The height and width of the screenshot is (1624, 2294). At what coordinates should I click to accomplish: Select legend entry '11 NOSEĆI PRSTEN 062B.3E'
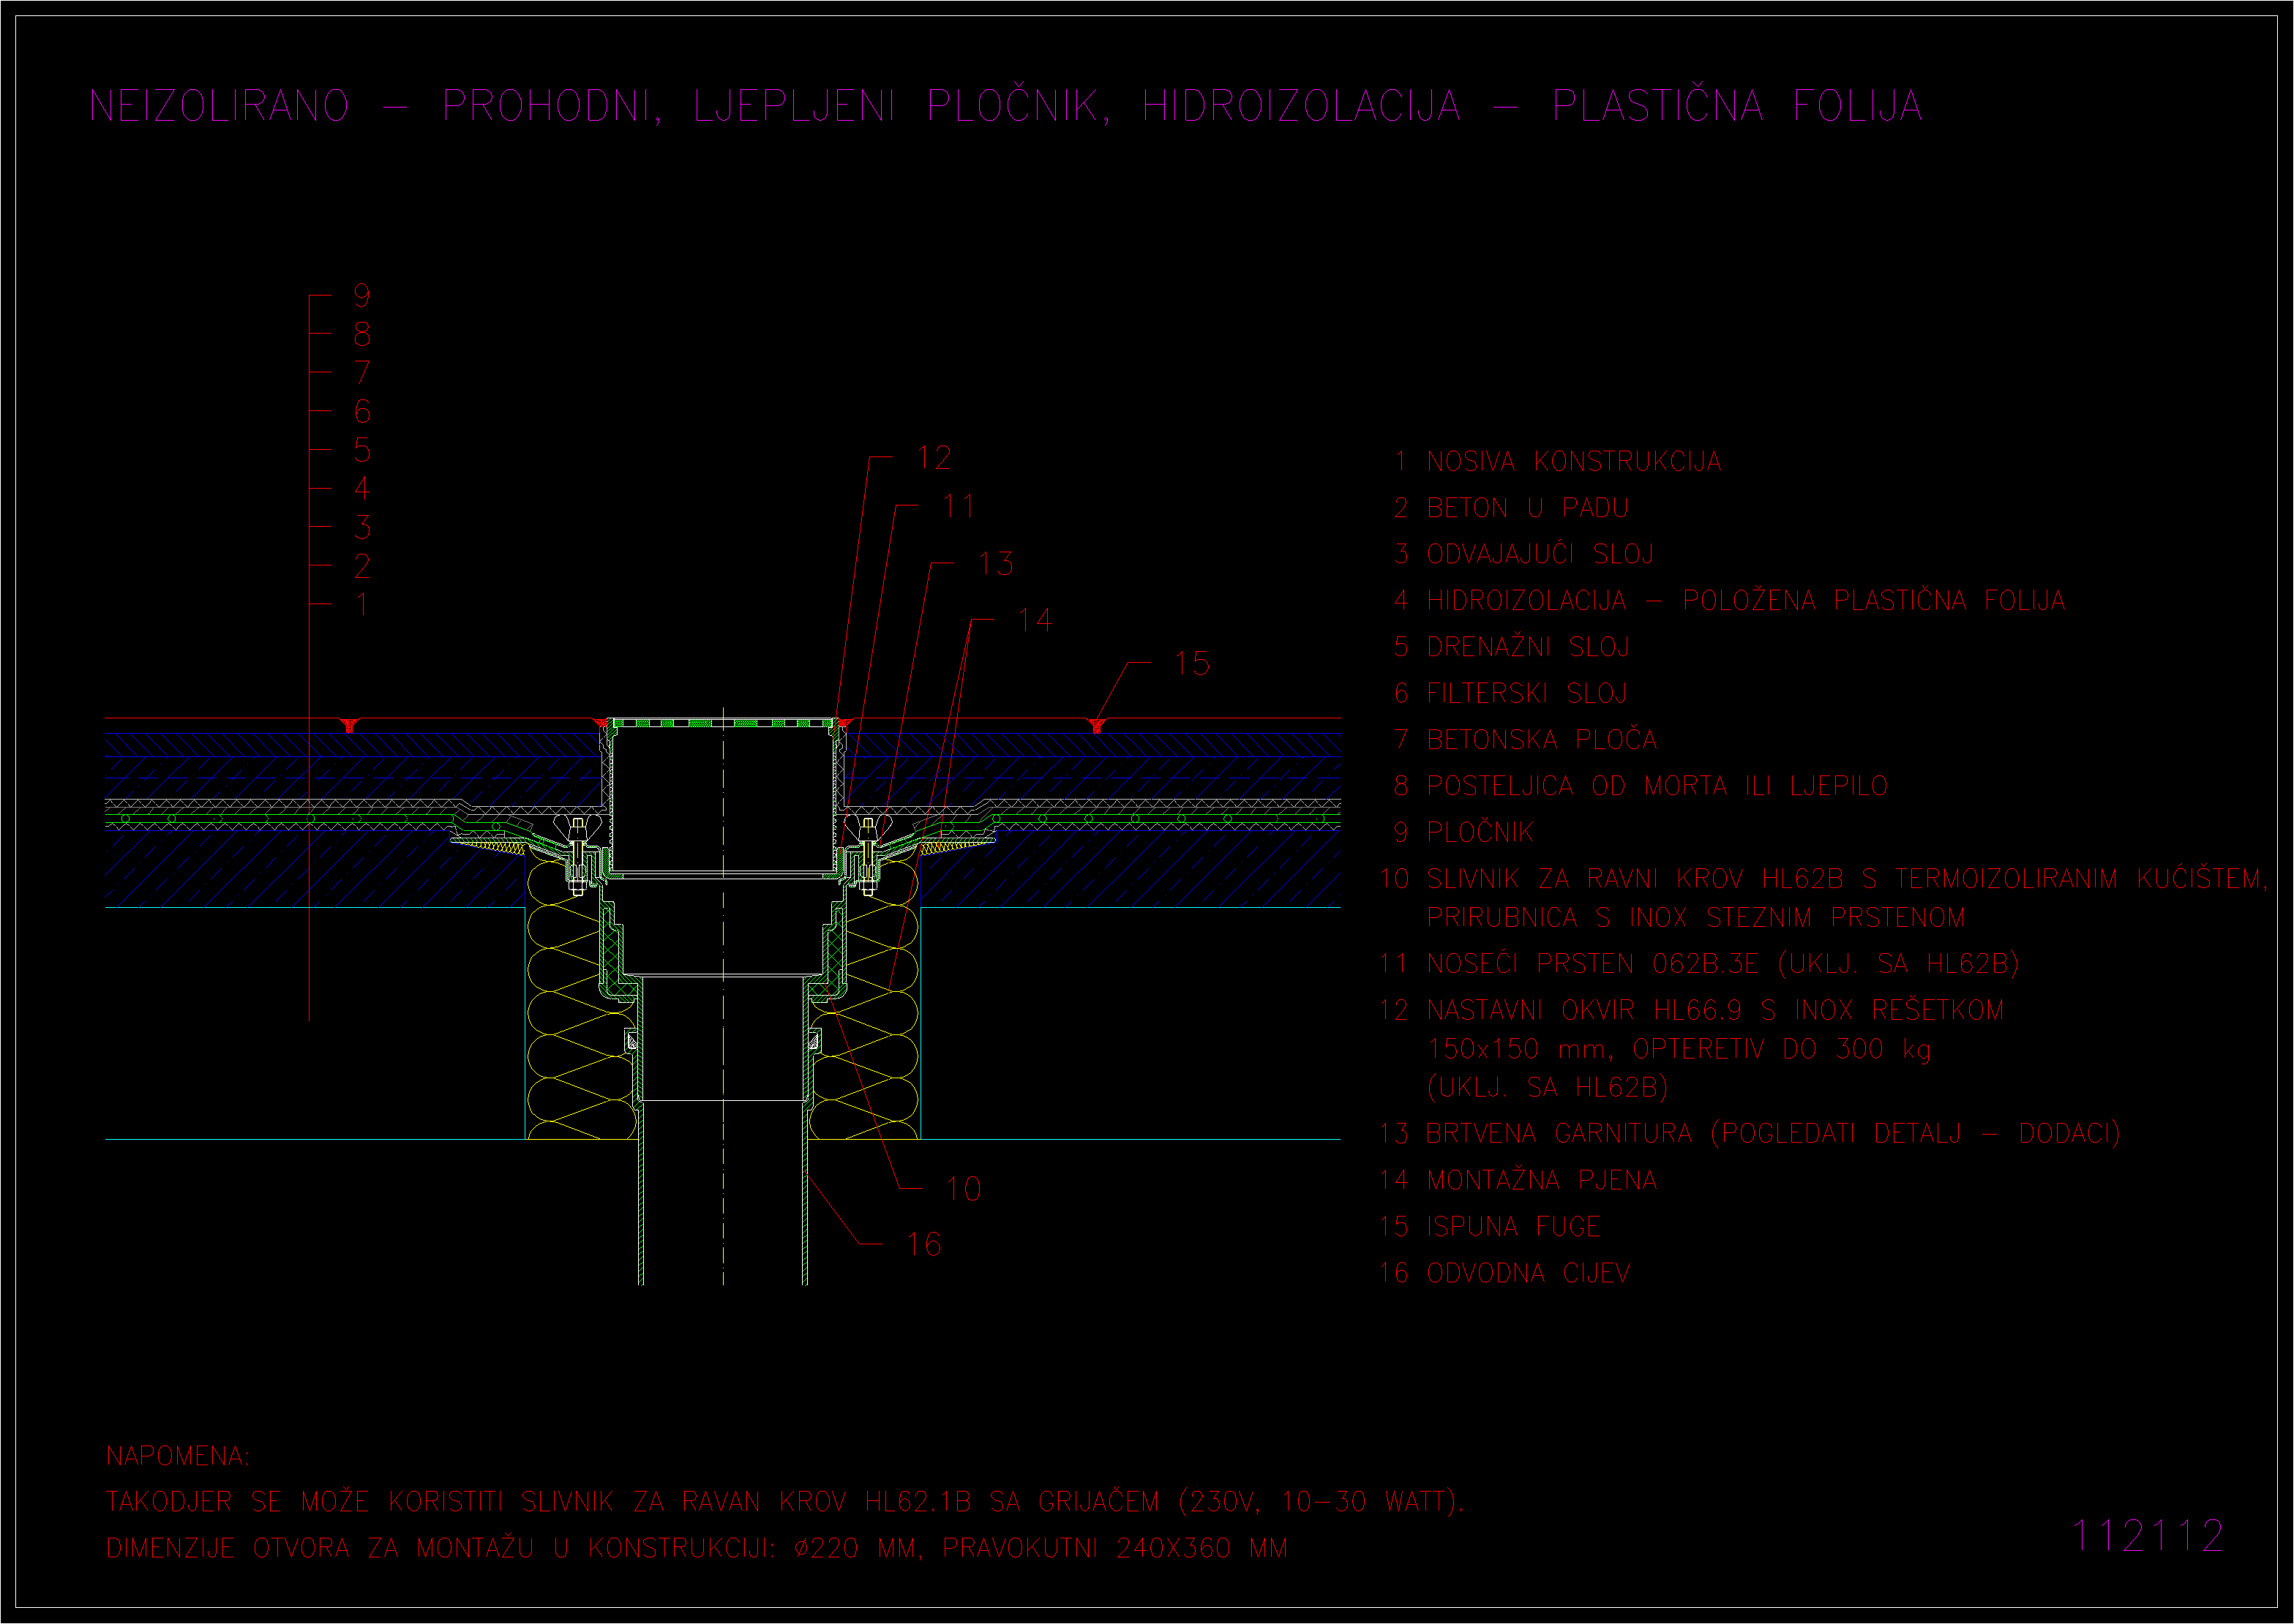point(1699,963)
